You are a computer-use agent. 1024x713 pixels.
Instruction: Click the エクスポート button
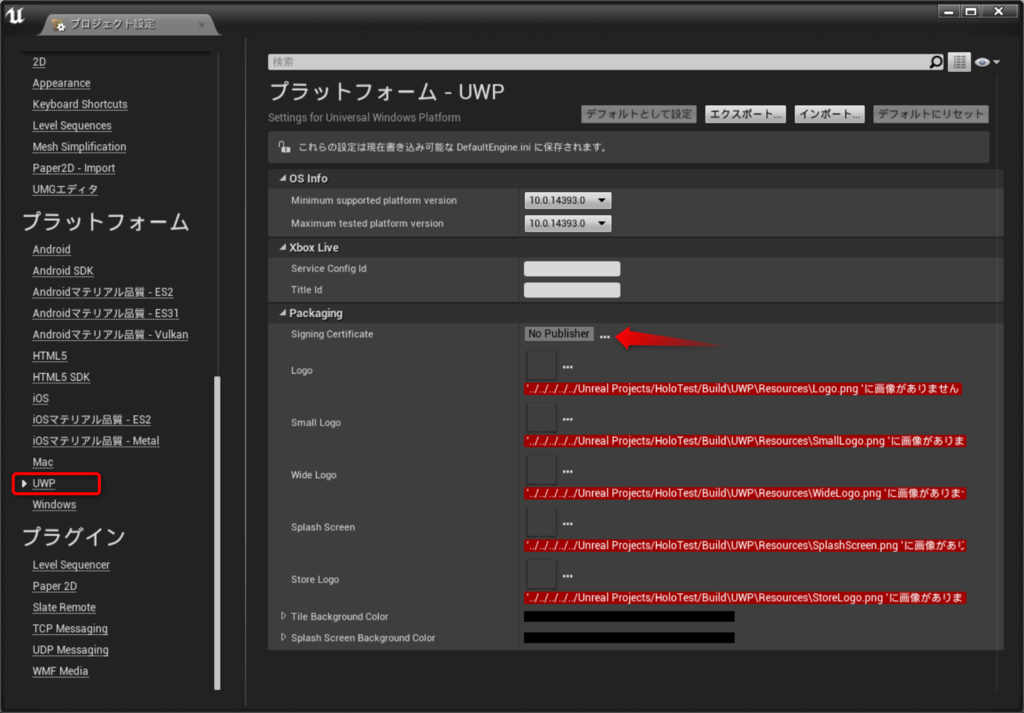(745, 114)
